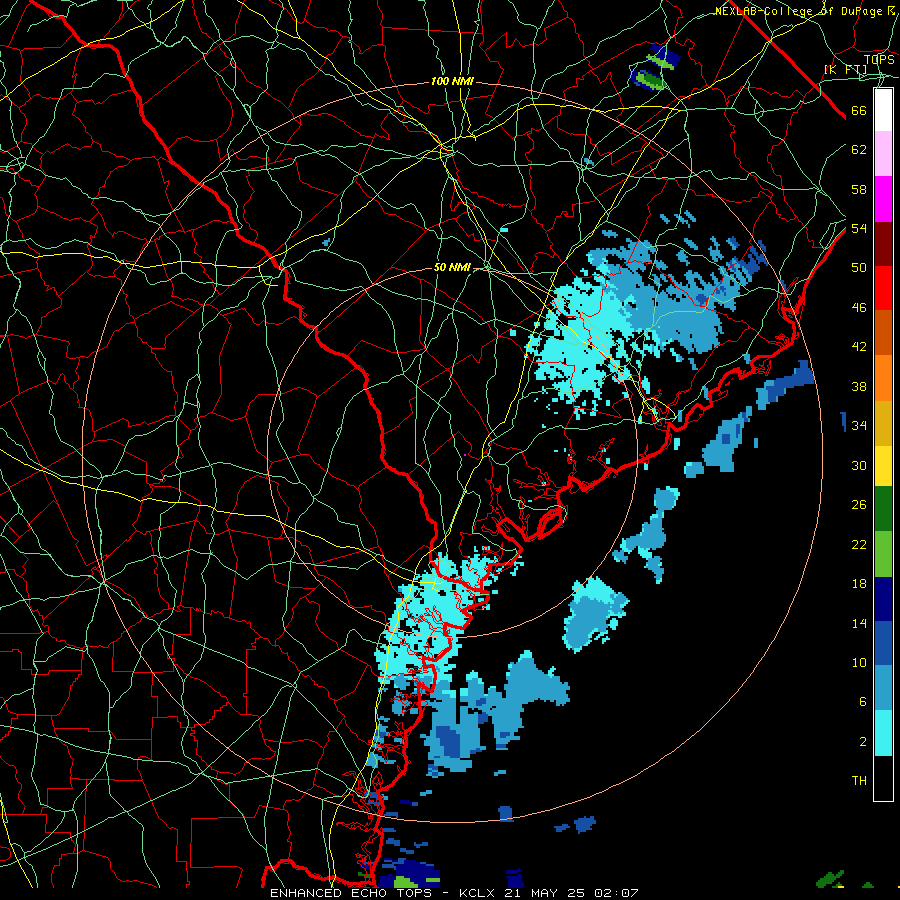The height and width of the screenshot is (900, 900).
Task: Select the "38" legend number
Action: coord(859,387)
